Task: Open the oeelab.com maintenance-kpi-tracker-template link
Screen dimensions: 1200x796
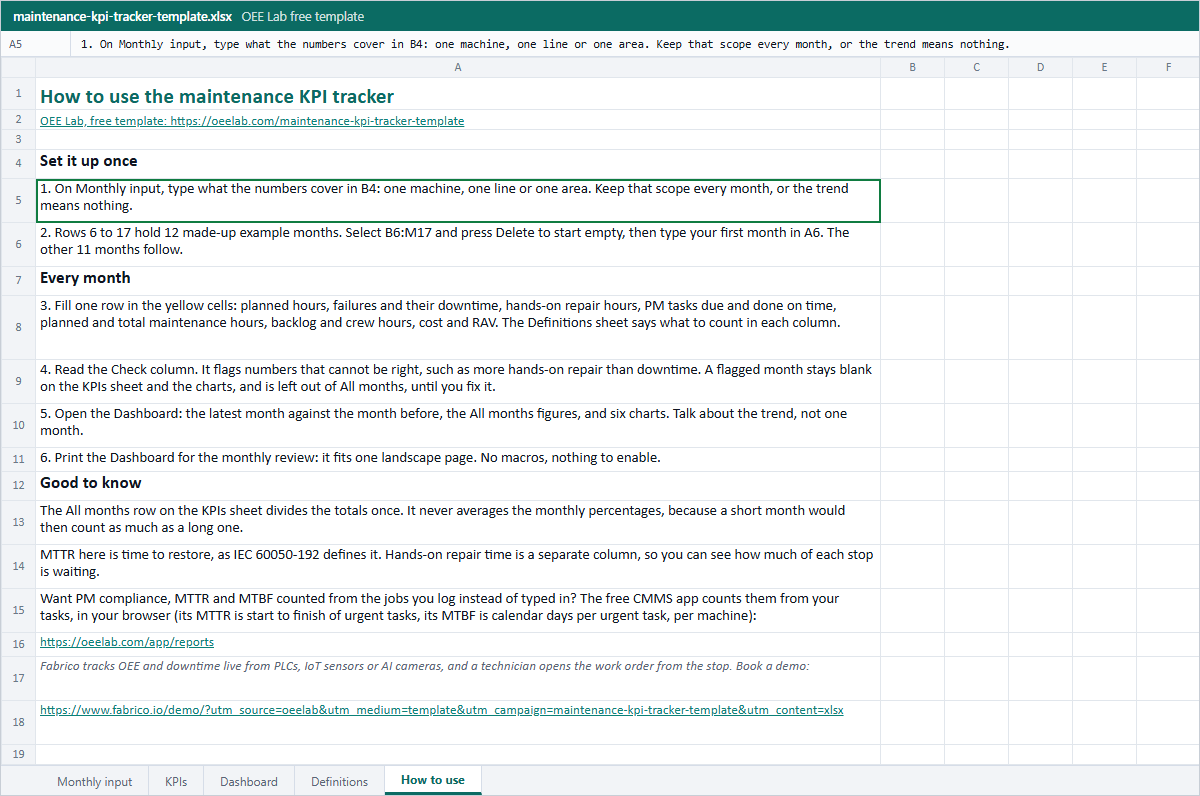Action: click(x=252, y=121)
